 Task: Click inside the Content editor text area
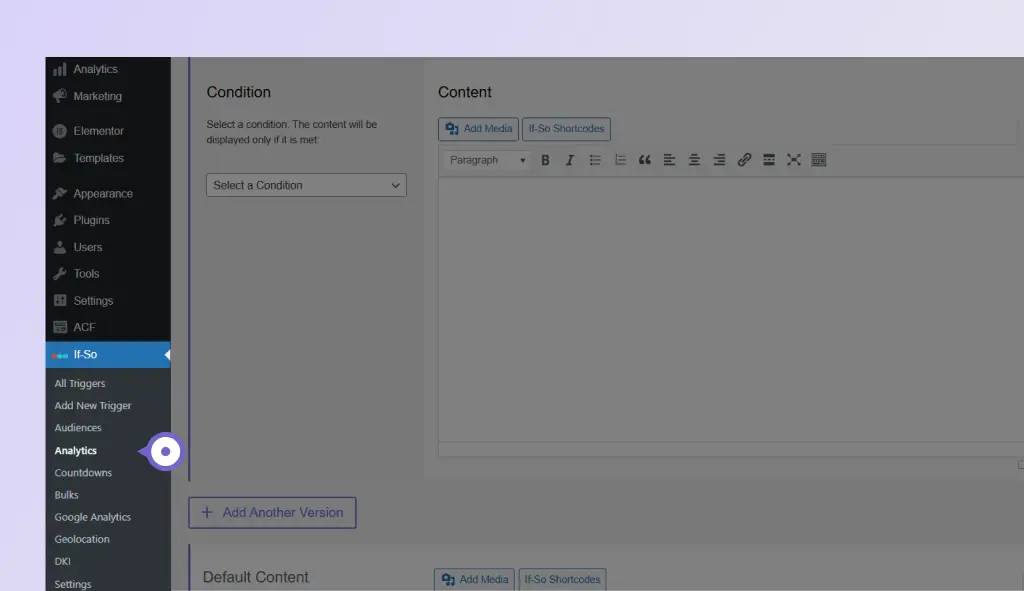[x=731, y=310]
